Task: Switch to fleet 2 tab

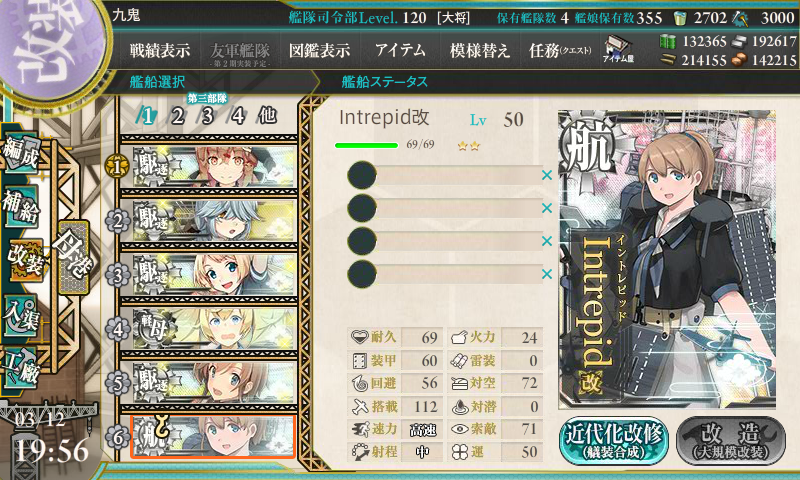Action: pyautogui.click(x=178, y=116)
